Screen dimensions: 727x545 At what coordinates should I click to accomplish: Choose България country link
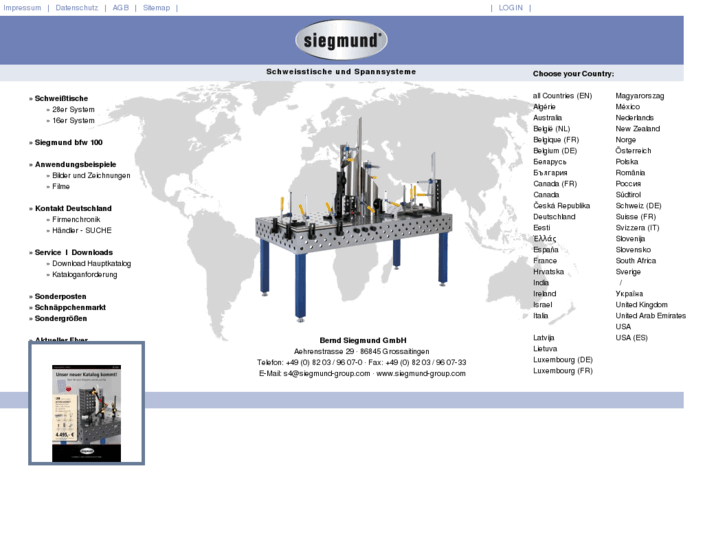tap(550, 173)
